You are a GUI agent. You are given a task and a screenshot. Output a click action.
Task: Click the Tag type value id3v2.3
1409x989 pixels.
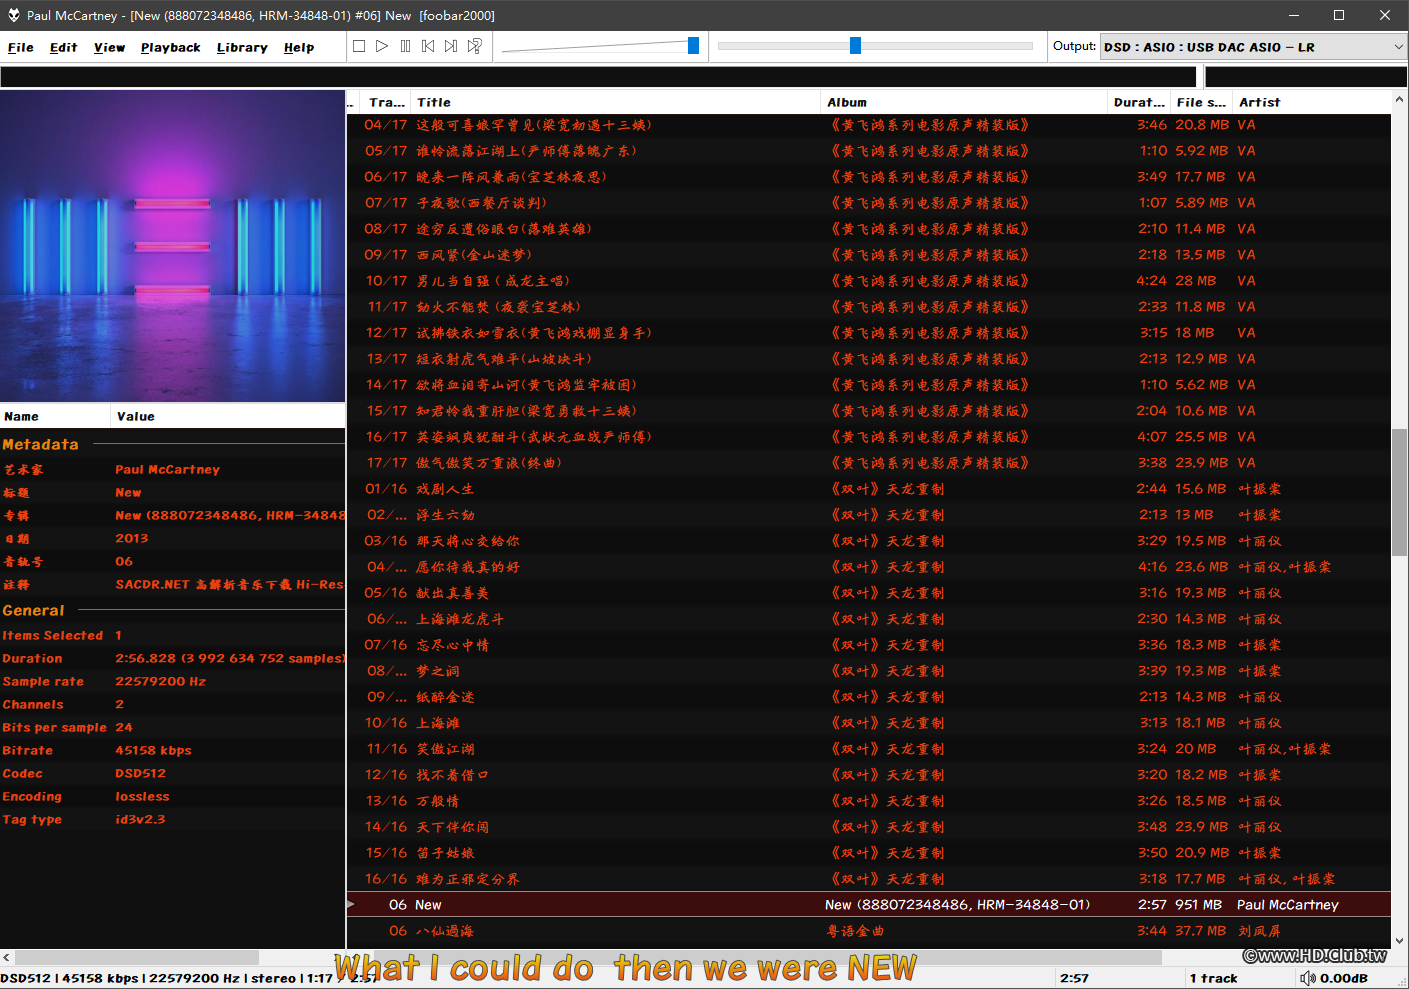(x=140, y=819)
